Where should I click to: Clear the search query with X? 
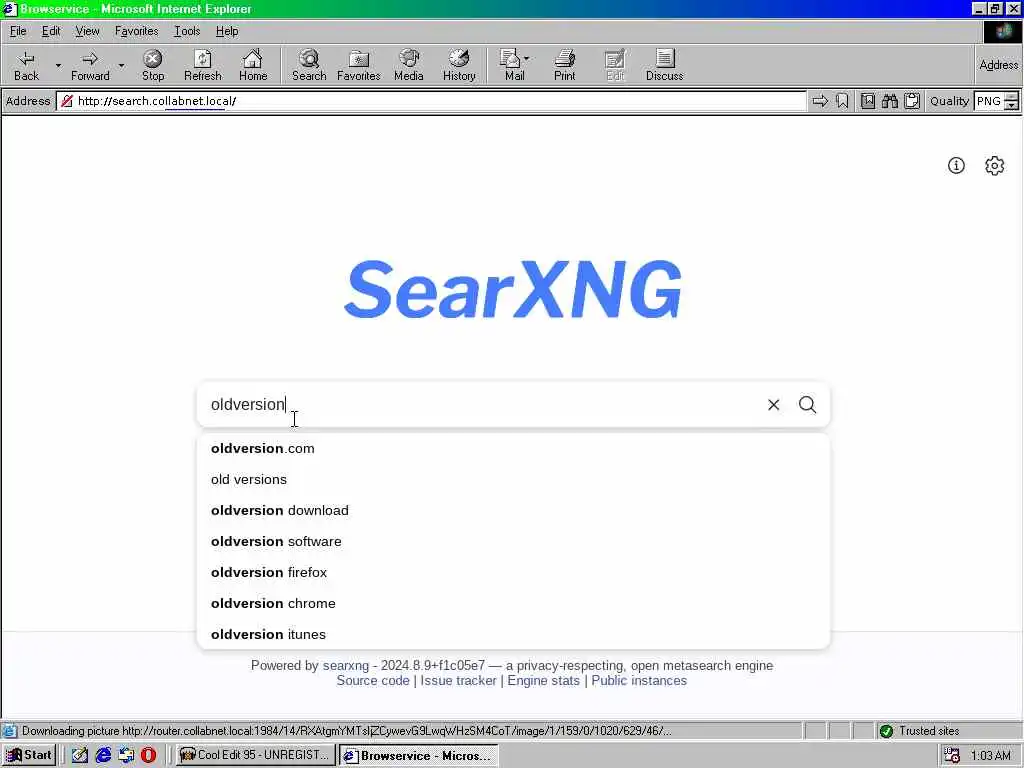(x=773, y=405)
